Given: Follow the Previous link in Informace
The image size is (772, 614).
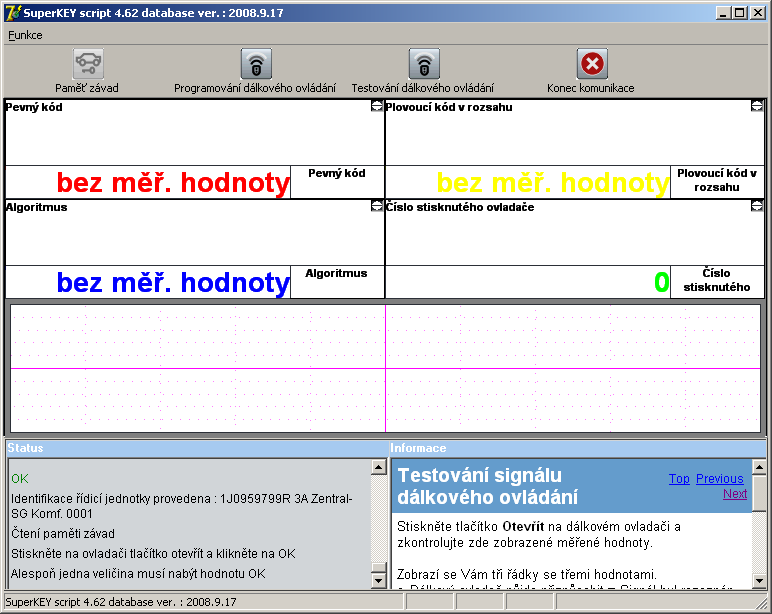Looking at the screenshot, I should tap(719, 479).
